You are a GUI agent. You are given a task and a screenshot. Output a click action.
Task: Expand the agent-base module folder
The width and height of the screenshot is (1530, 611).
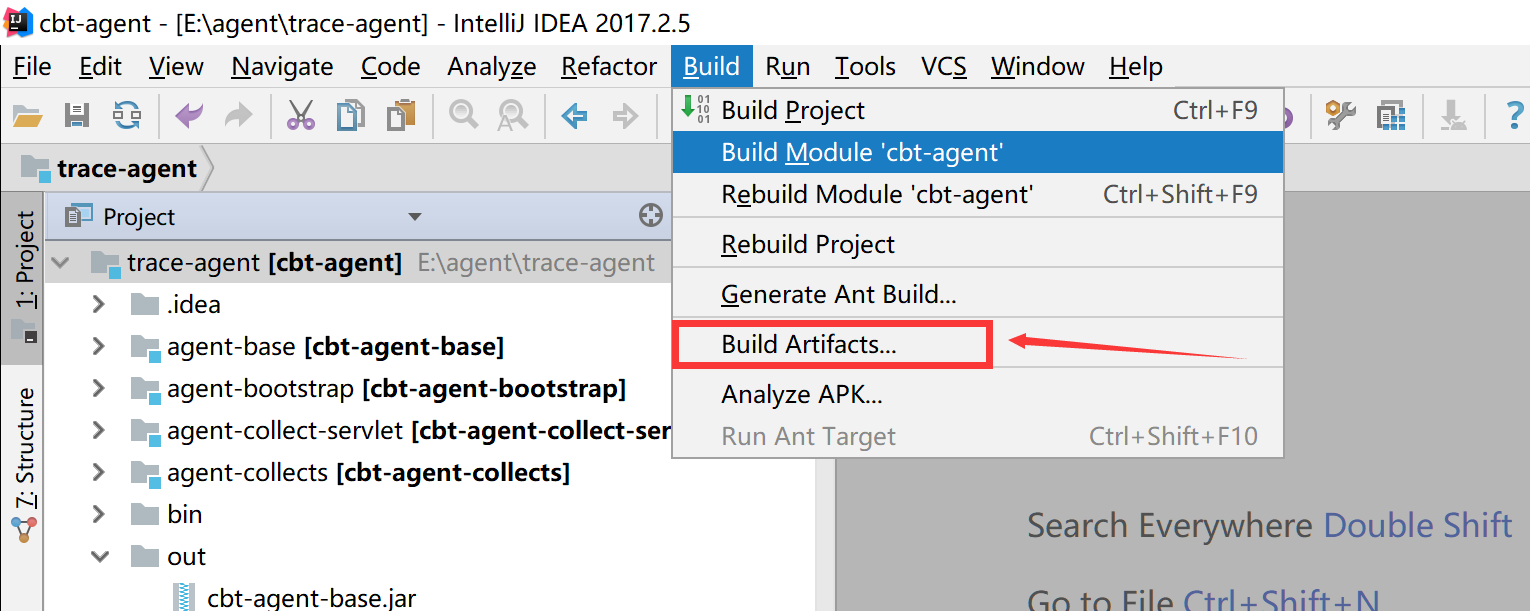tap(98, 346)
